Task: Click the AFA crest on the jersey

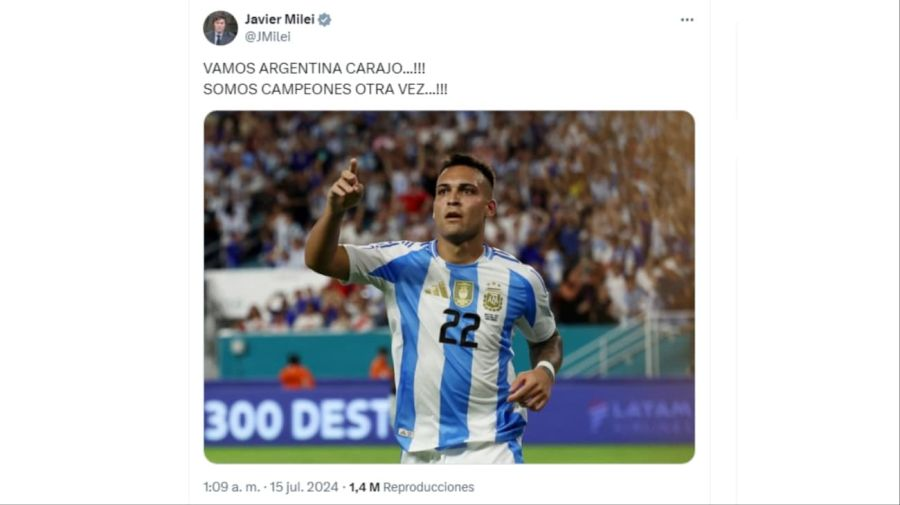Action: point(492,299)
